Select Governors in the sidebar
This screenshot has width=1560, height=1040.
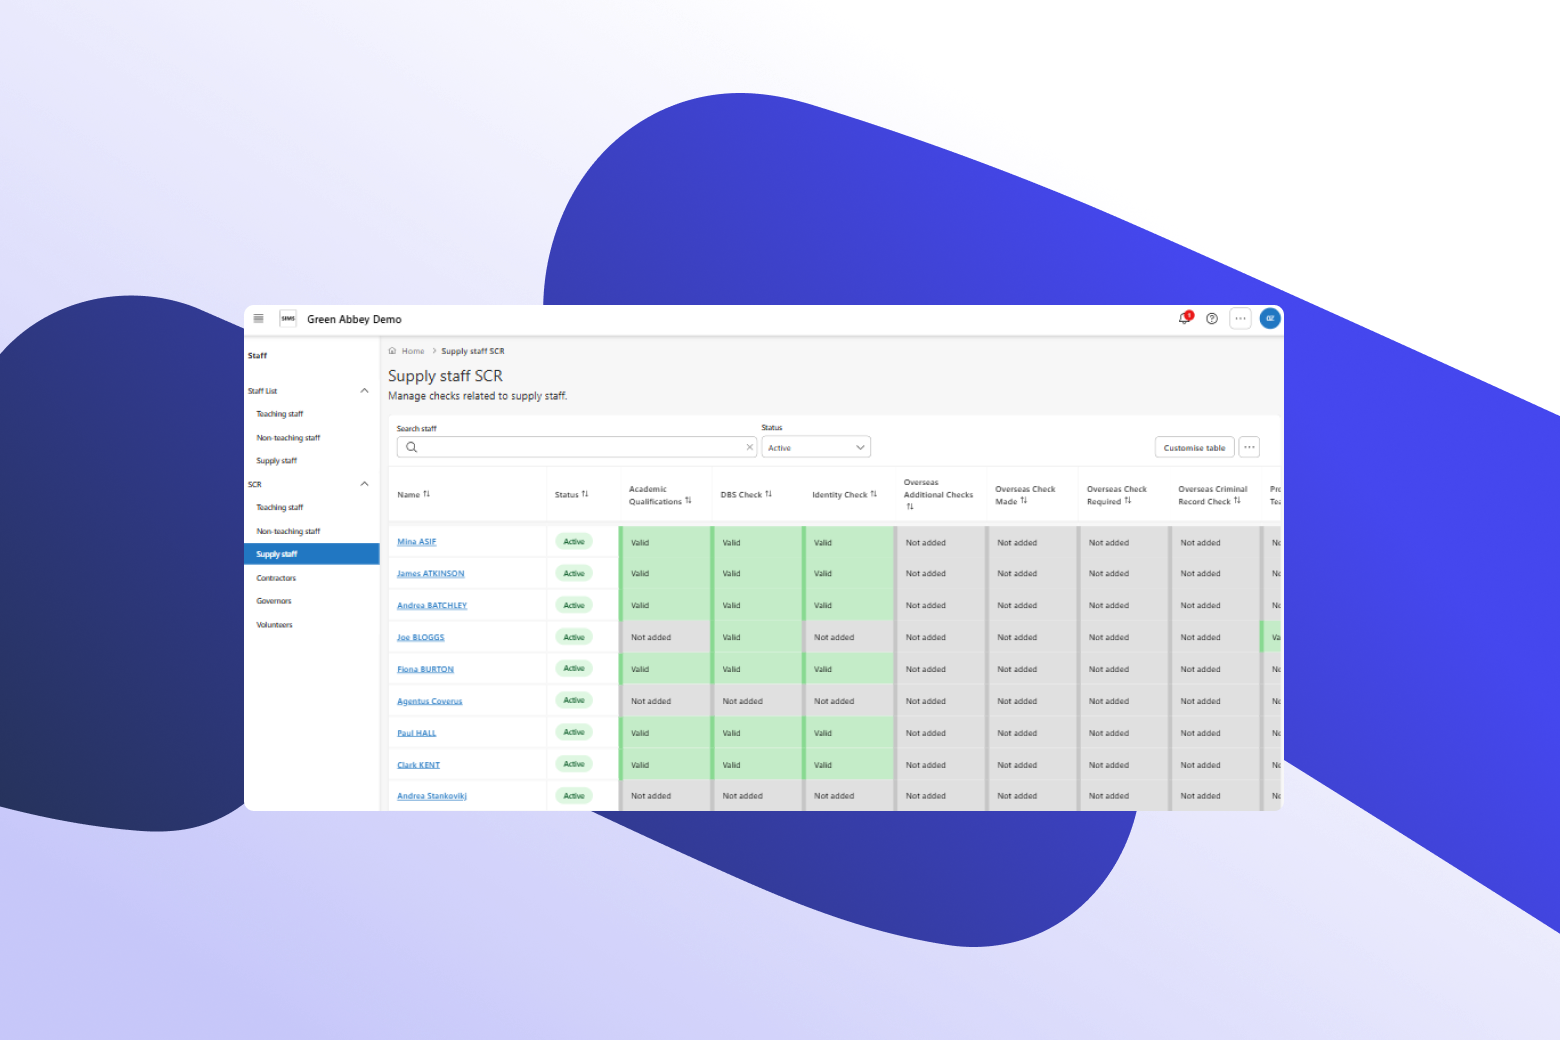click(274, 601)
